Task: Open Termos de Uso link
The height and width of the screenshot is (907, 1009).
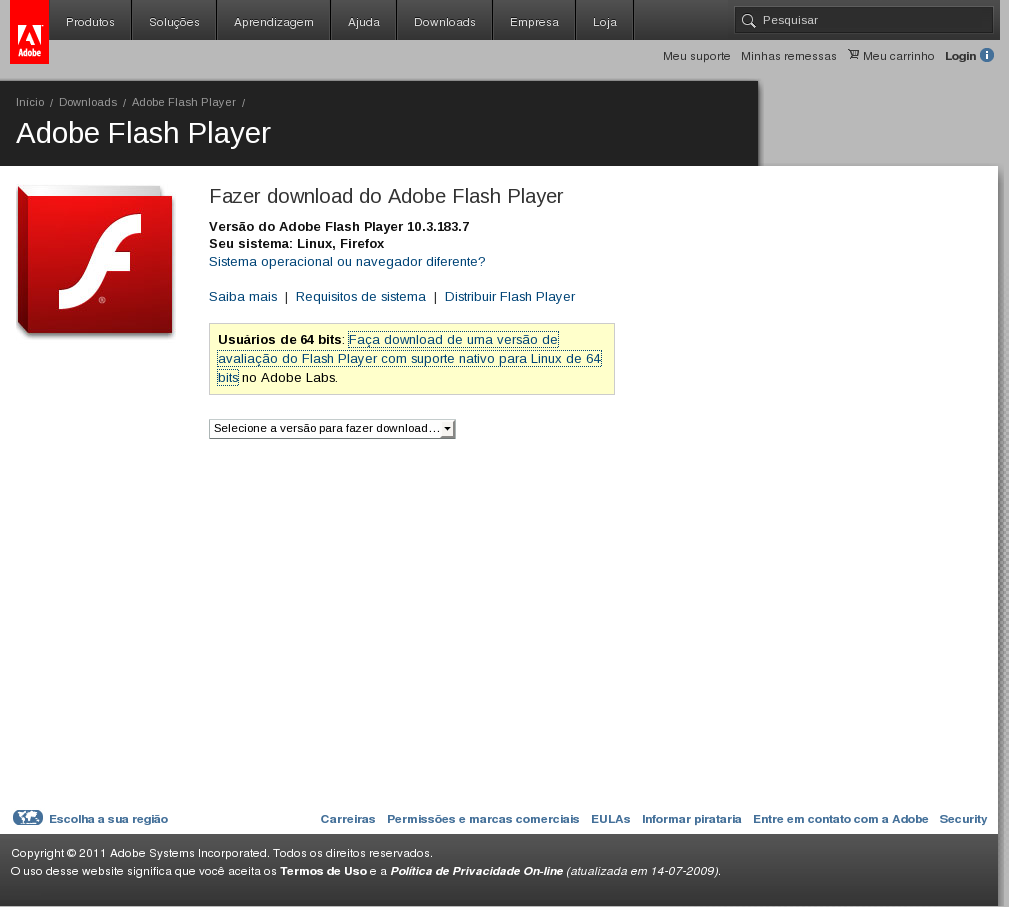Action: click(323, 871)
